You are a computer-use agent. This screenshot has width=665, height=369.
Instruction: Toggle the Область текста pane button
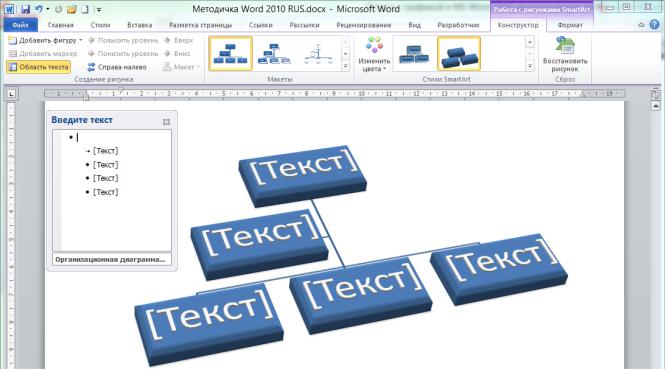click(x=39, y=67)
